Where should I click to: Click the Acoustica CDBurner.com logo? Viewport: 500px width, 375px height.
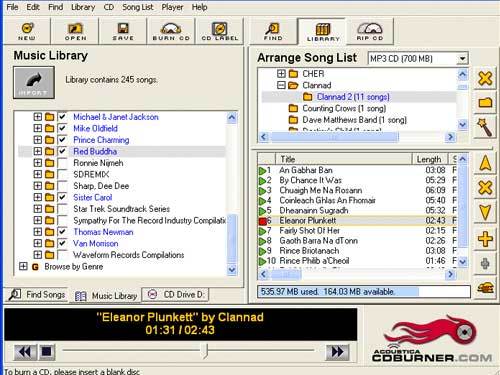point(431,339)
